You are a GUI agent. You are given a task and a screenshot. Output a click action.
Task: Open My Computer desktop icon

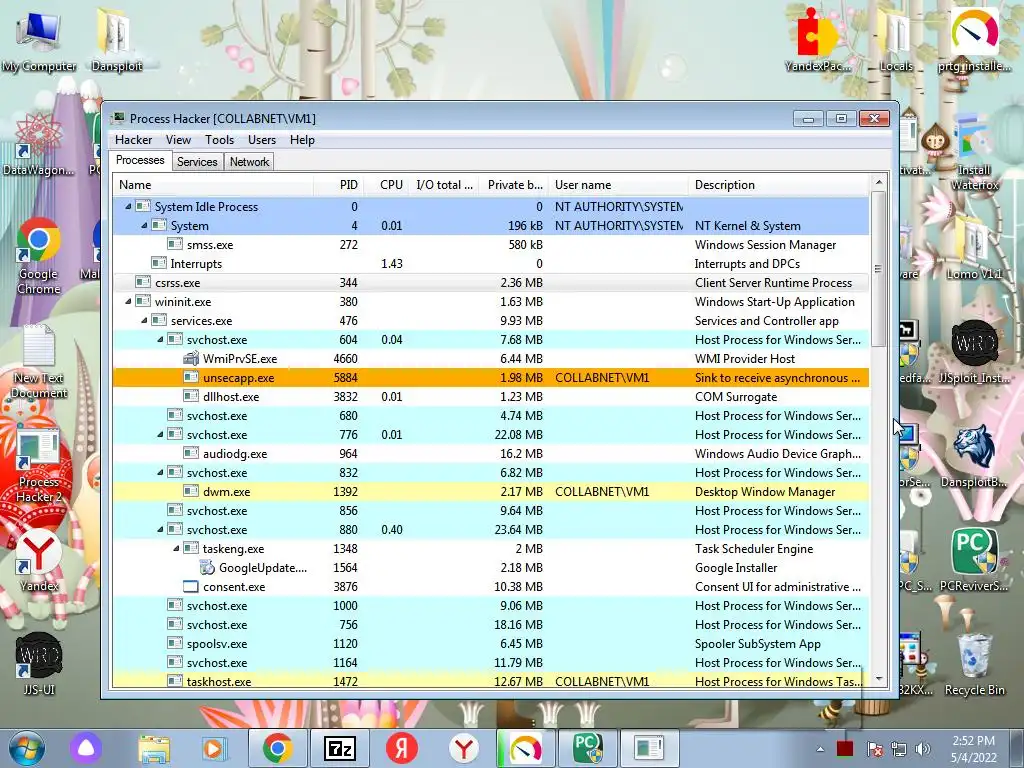[x=39, y=40]
